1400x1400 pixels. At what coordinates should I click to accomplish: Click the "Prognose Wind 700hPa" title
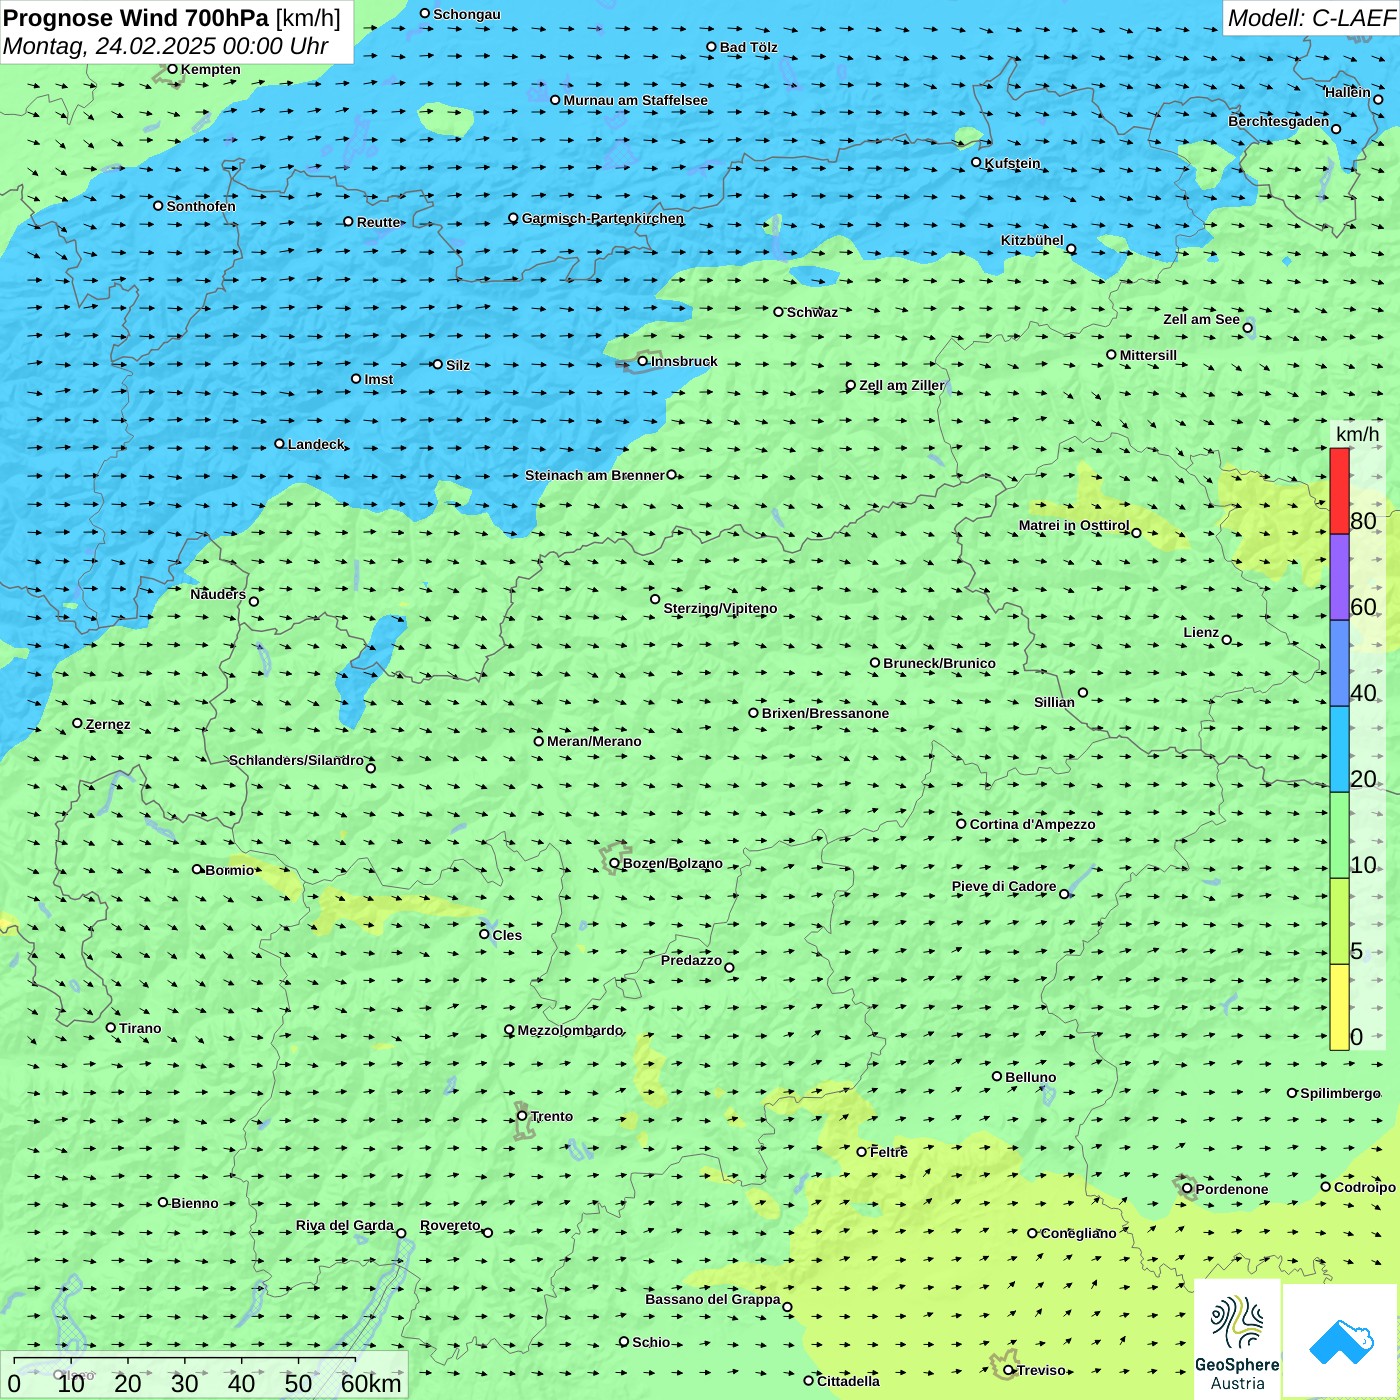[137, 18]
